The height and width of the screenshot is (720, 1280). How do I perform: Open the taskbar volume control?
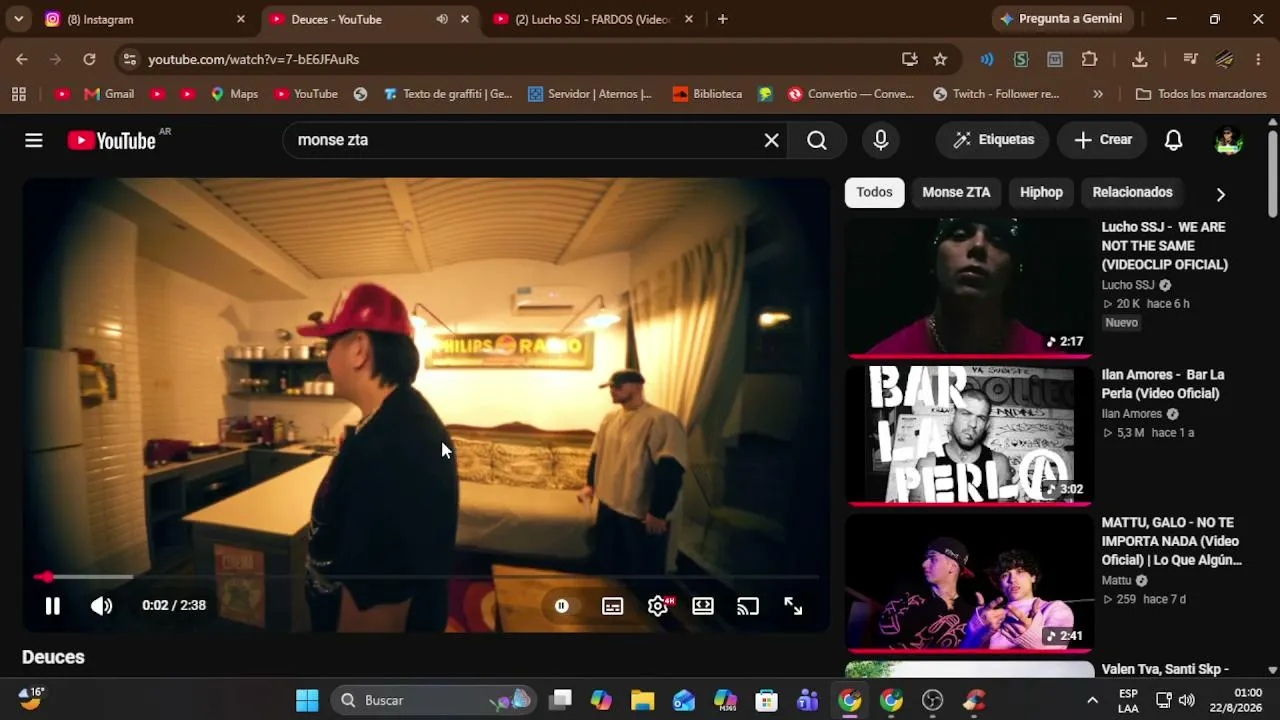(1187, 700)
